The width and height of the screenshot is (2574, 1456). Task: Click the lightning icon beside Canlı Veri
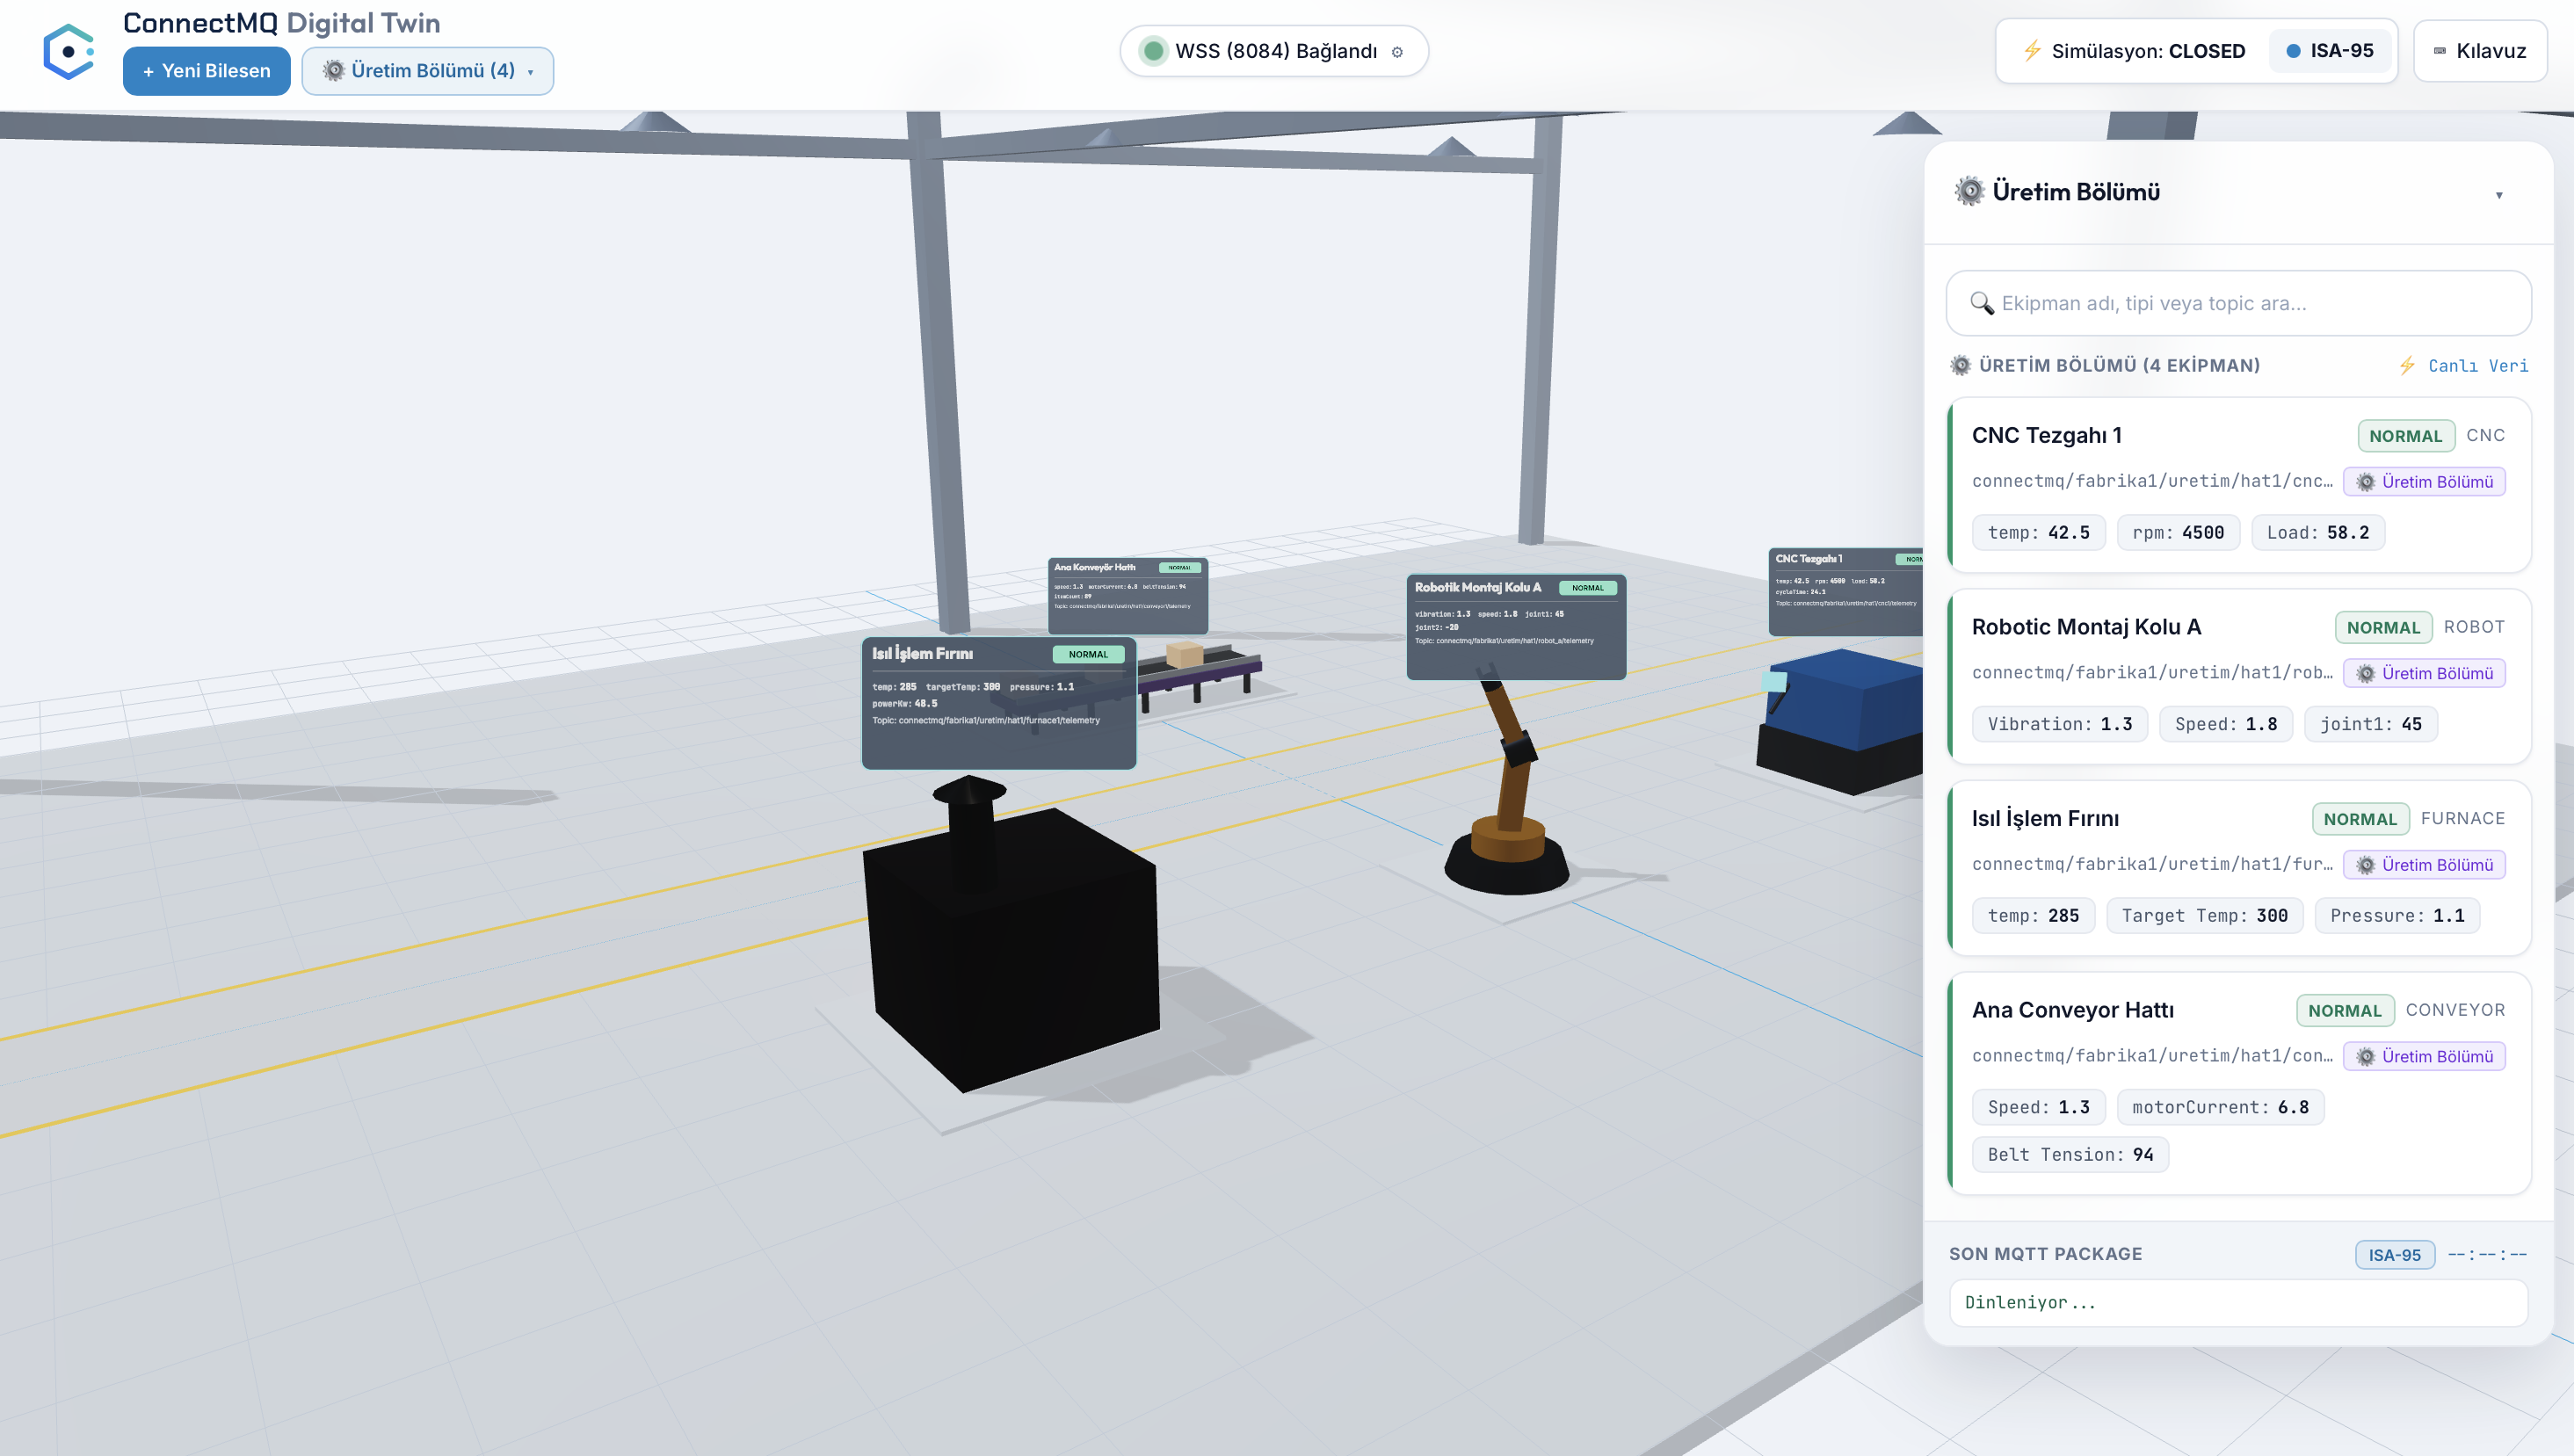[x=2407, y=366]
